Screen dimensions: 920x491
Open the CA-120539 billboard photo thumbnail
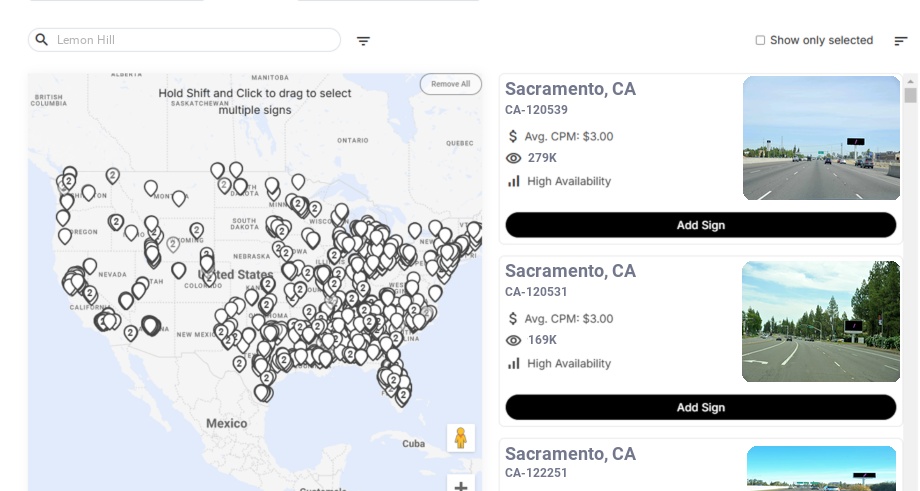click(821, 138)
